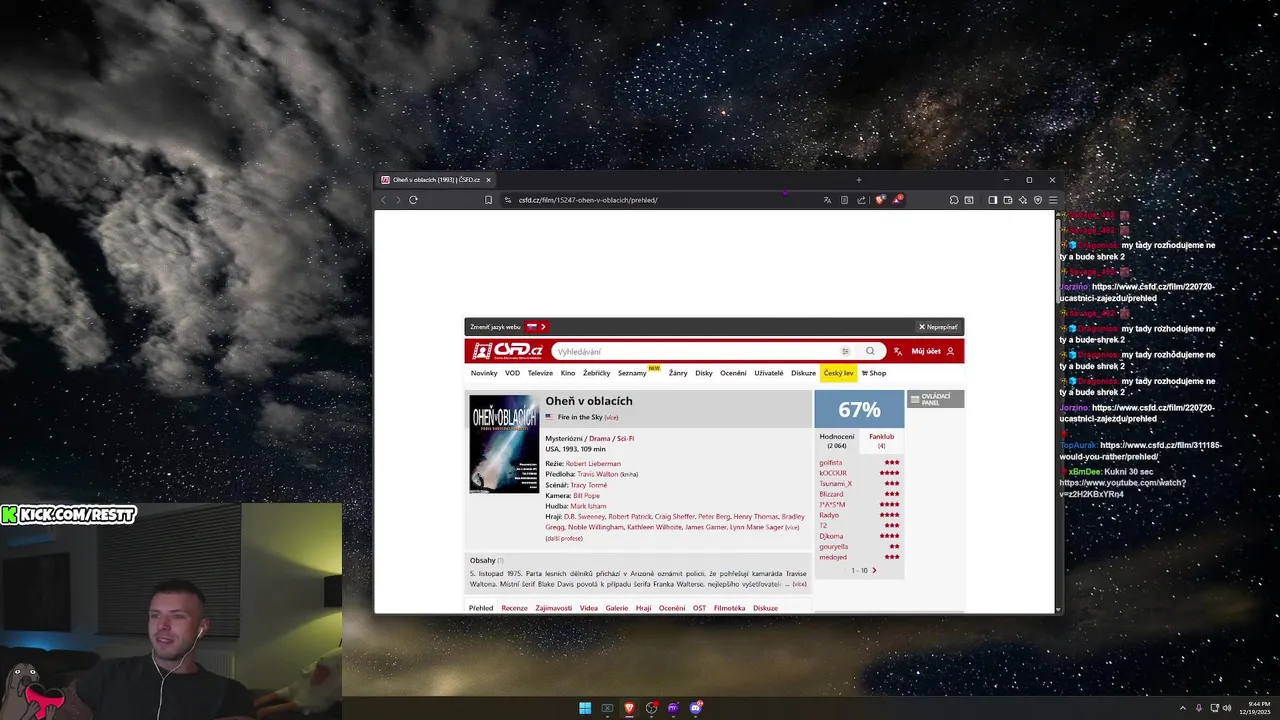Open user Tsunami_X's profile

[836, 484]
